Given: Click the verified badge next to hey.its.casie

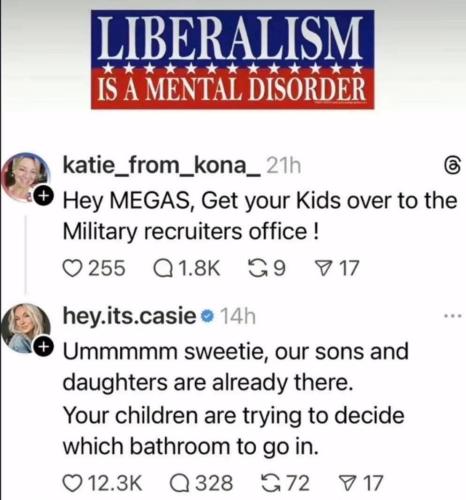Looking at the screenshot, I should (x=208, y=316).
